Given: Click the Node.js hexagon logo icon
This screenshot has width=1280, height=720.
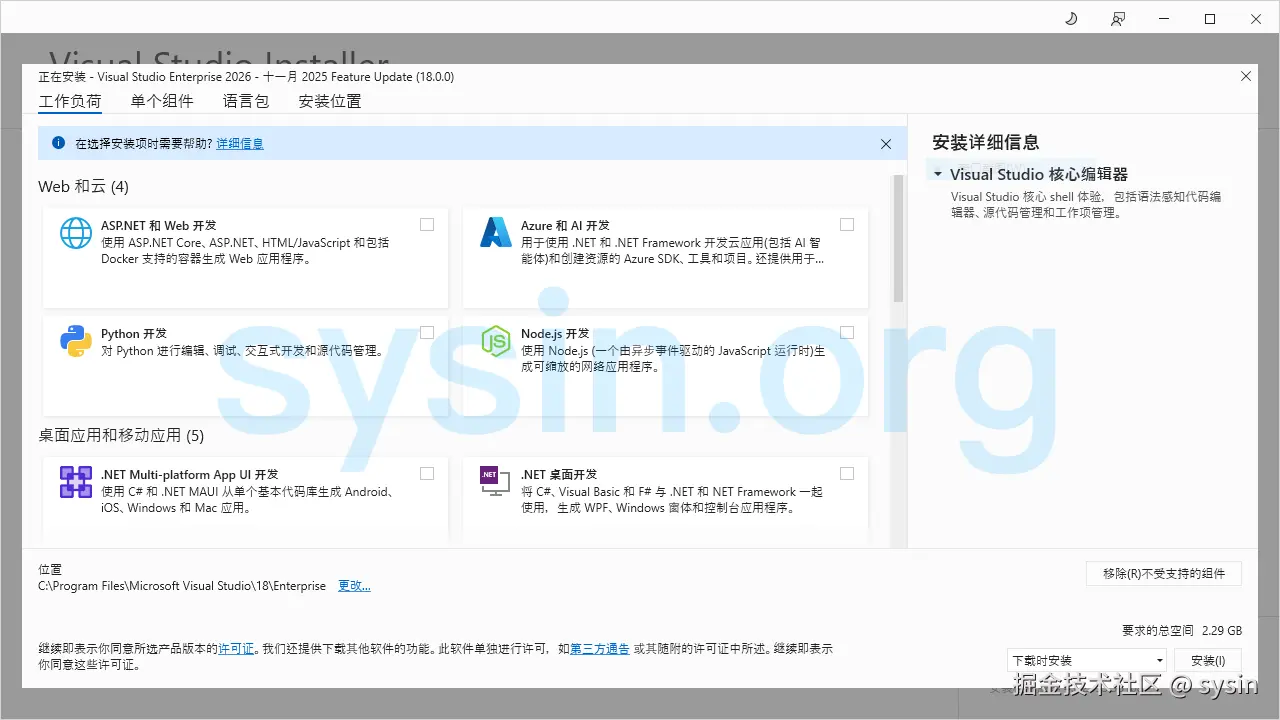Looking at the screenshot, I should 496,341.
